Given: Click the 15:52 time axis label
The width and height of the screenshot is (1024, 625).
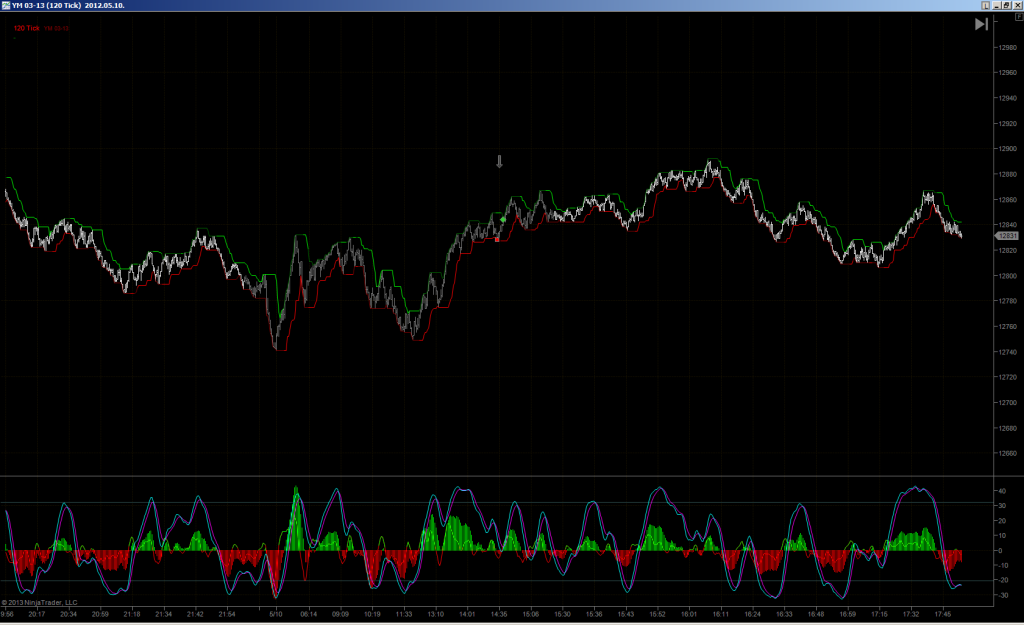Looking at the screenshot, I should click(658, 614).
